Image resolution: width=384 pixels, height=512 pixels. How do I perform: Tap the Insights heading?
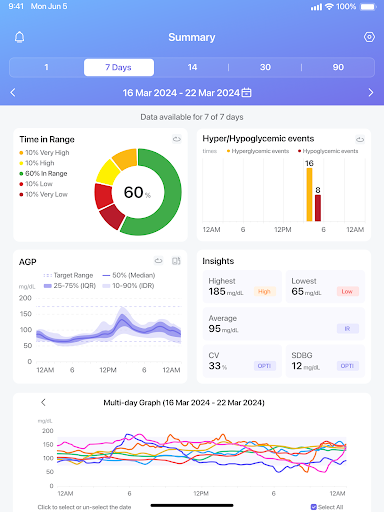point(218,261)
